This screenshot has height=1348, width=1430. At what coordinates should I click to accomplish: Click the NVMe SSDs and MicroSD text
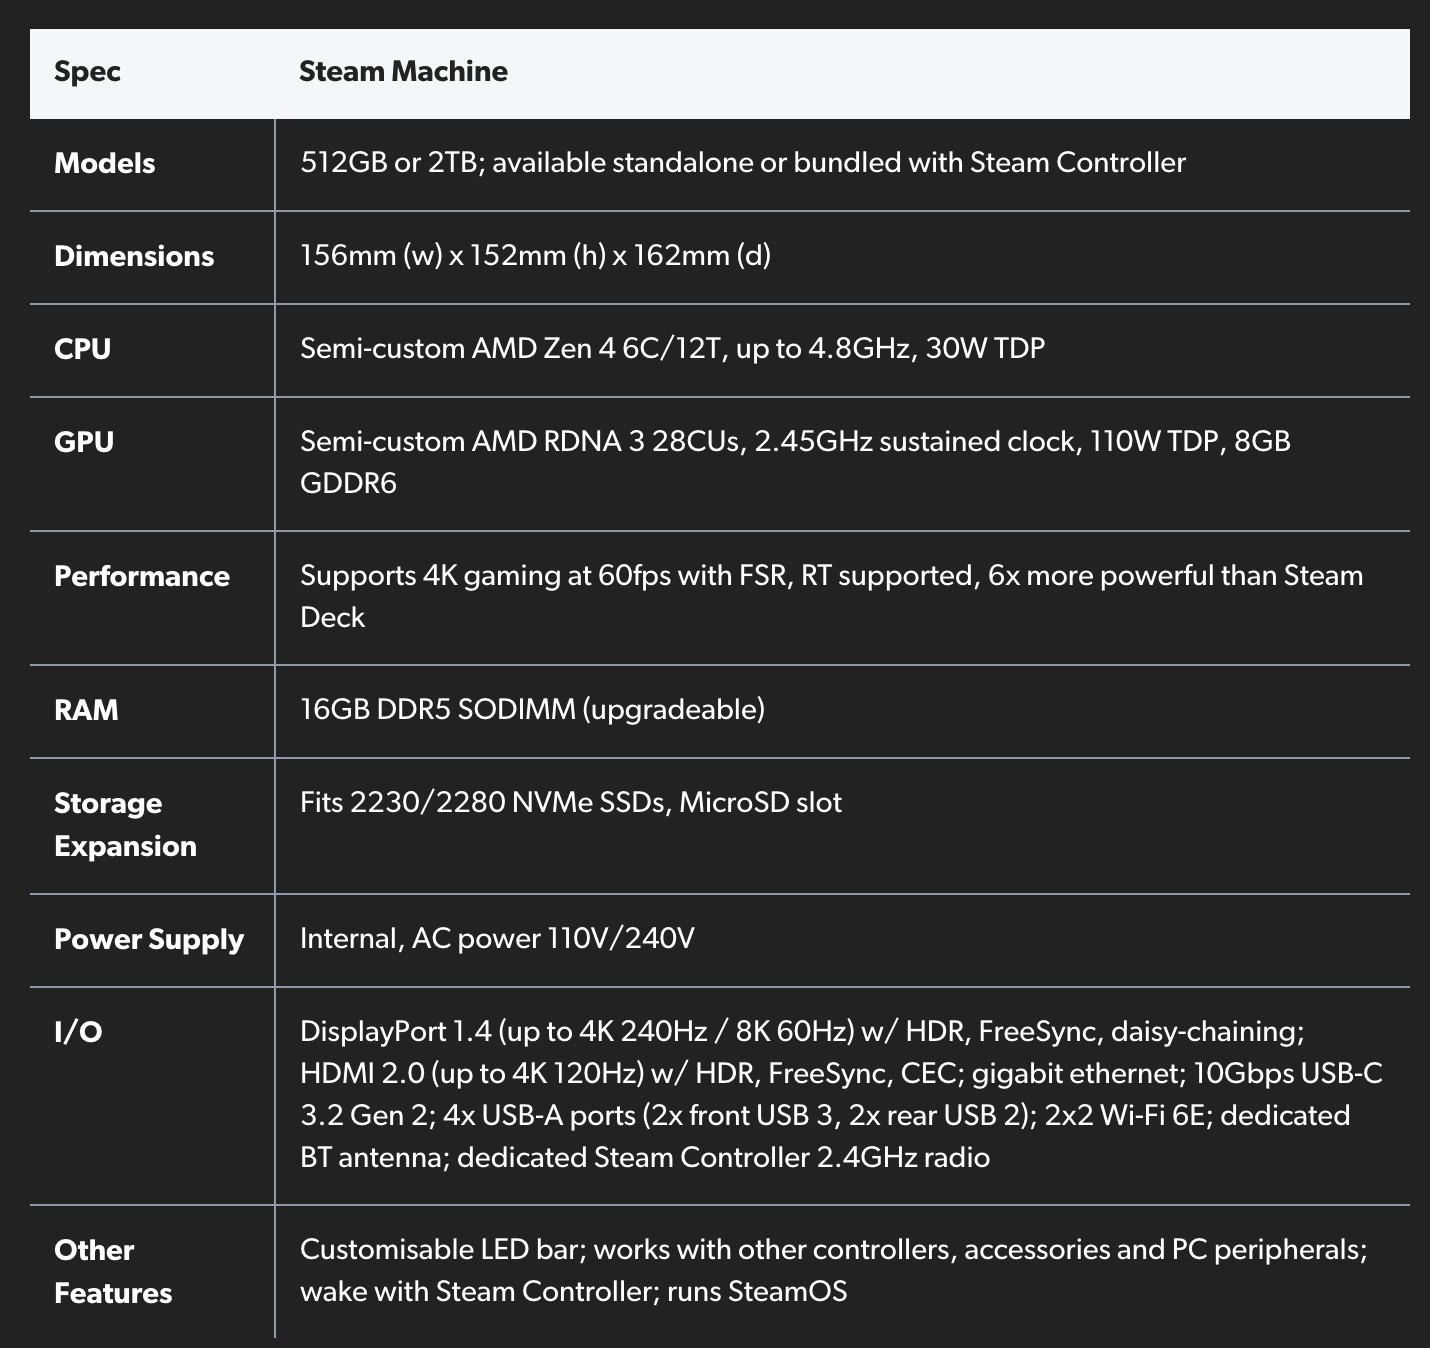[570, 803]
